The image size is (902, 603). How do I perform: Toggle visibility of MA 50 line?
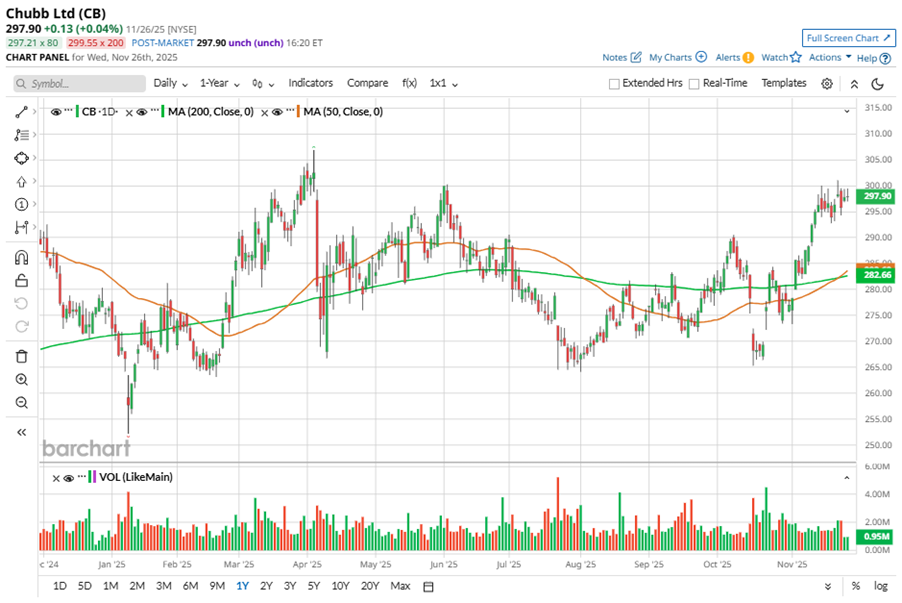[x=277, y=112]
